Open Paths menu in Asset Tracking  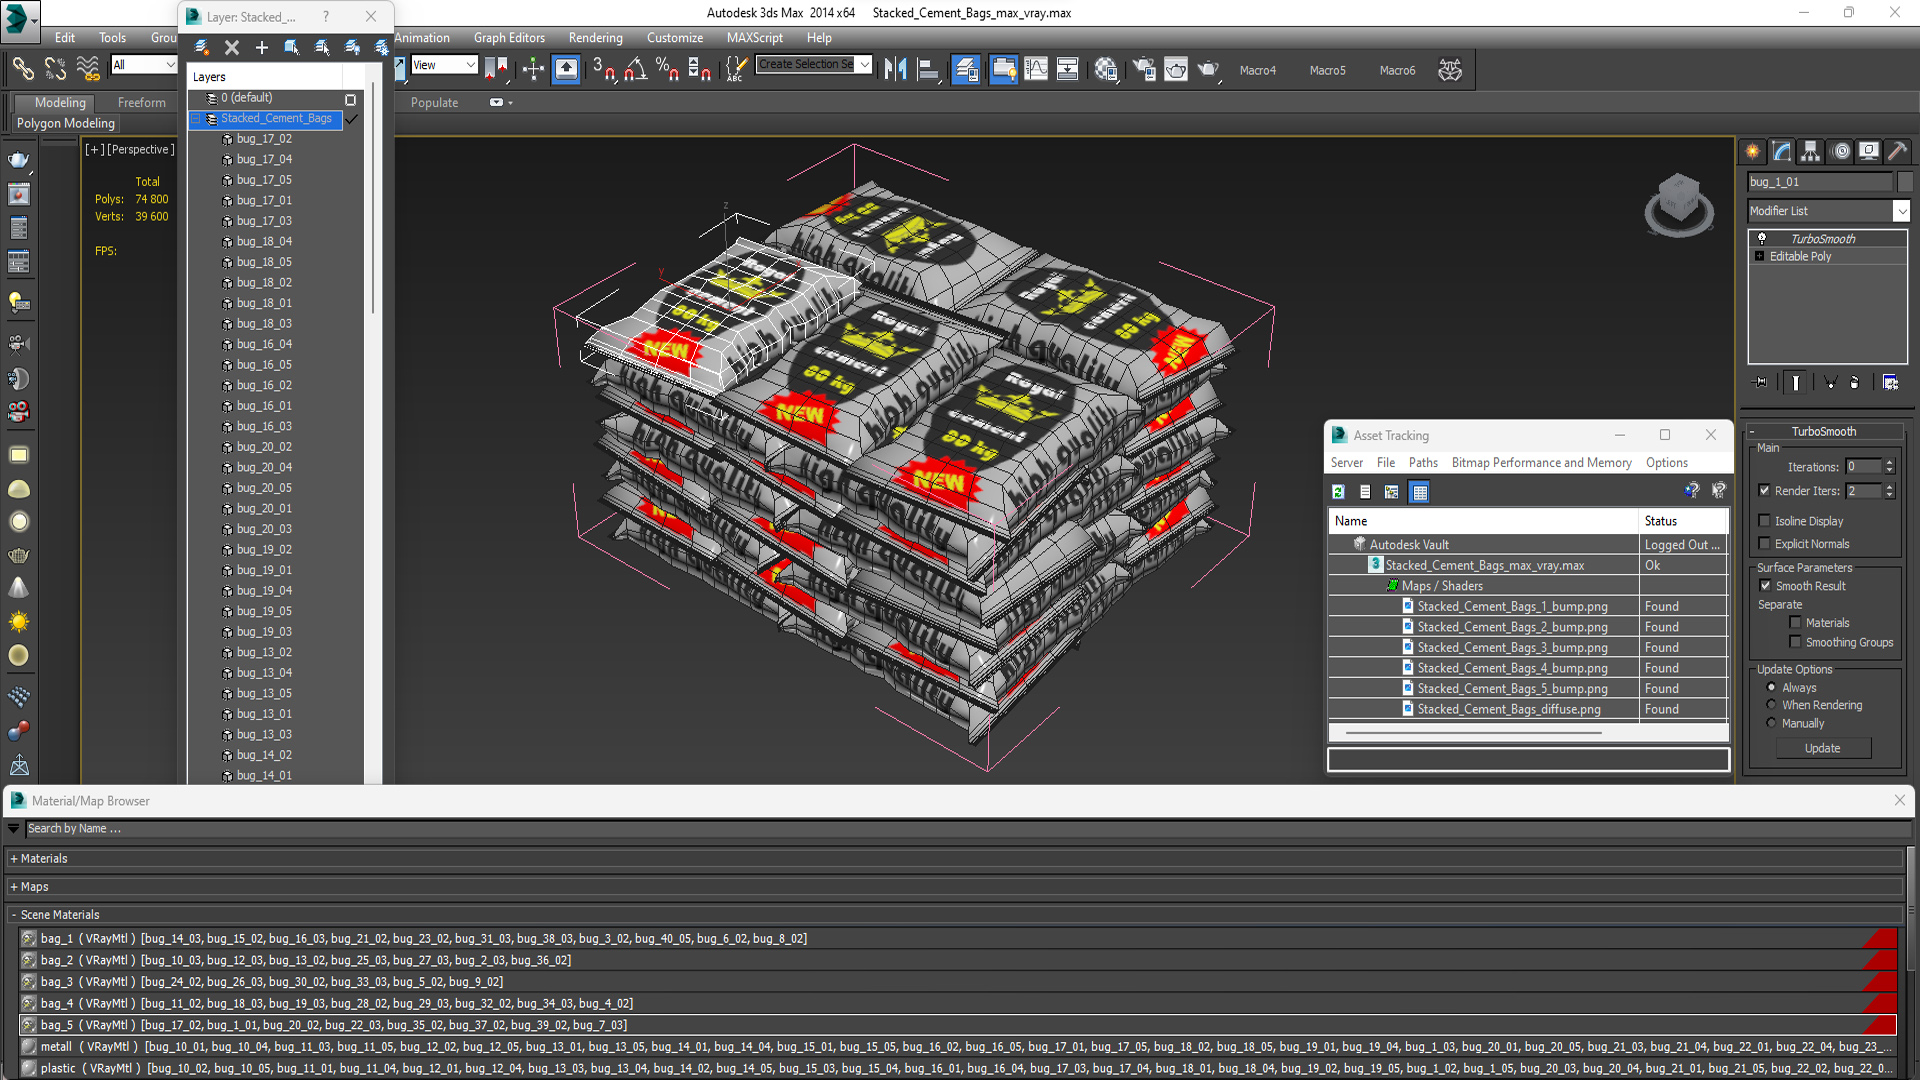click(1422, 462)
